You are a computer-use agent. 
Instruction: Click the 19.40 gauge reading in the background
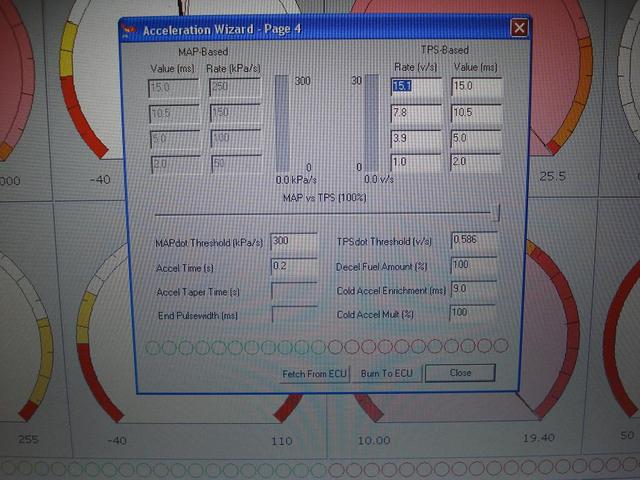[538, 438]
